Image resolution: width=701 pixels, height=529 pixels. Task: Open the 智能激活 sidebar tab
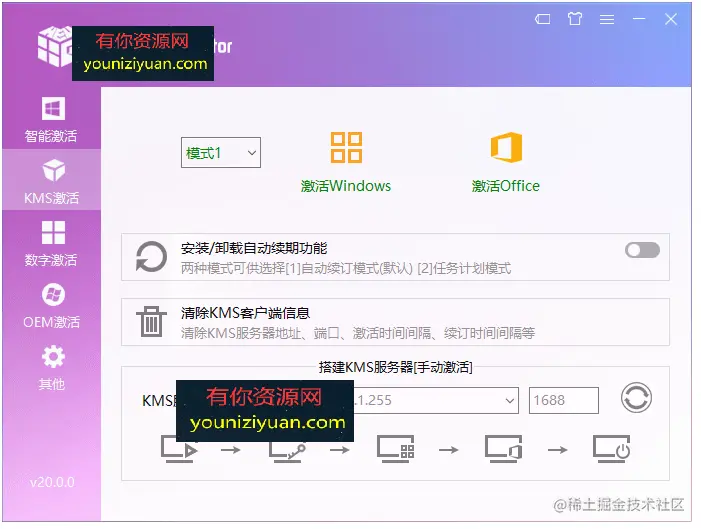[x=51, y=119]
